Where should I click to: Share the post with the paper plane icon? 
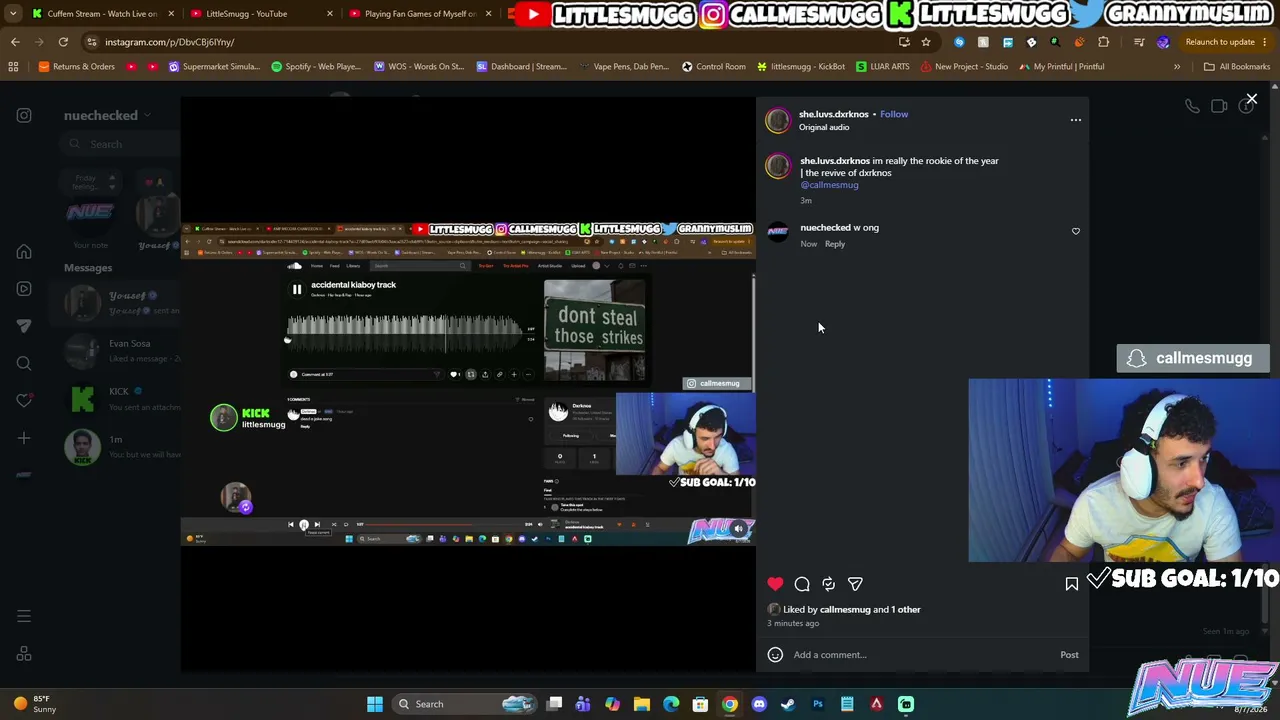tap(855, 584)
